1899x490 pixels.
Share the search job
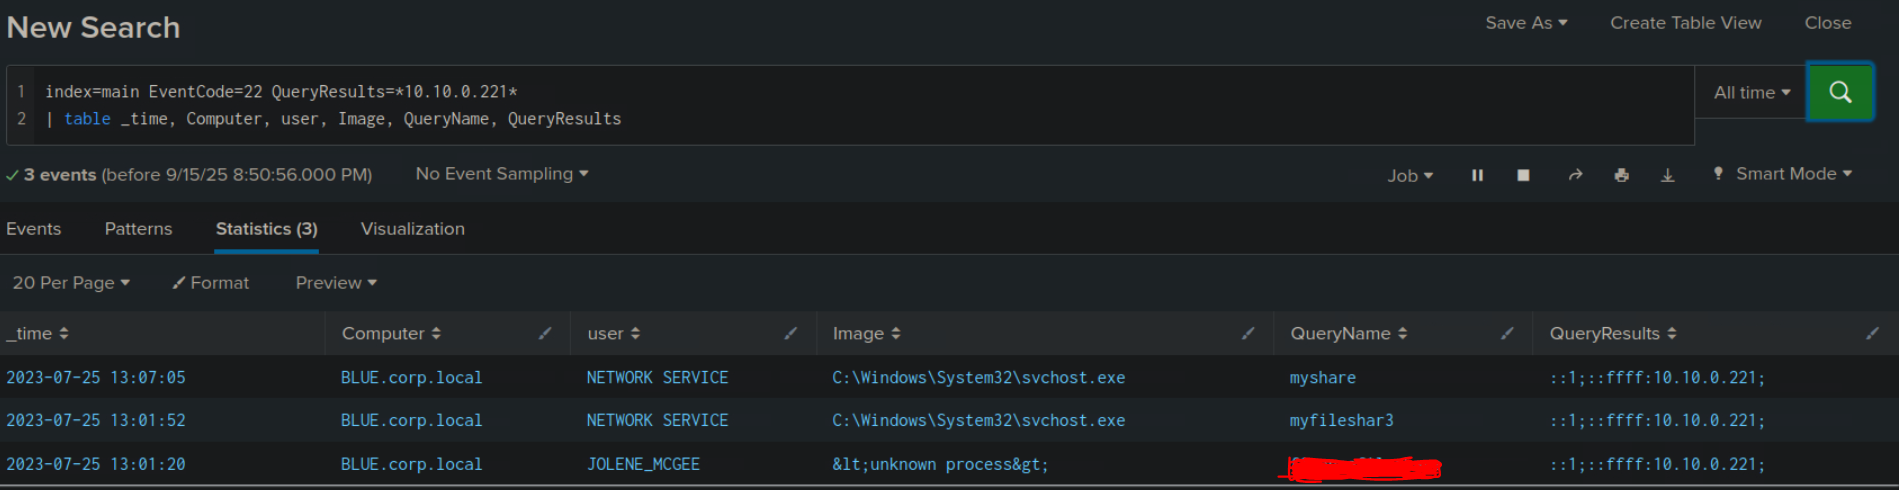[1575, 175]
